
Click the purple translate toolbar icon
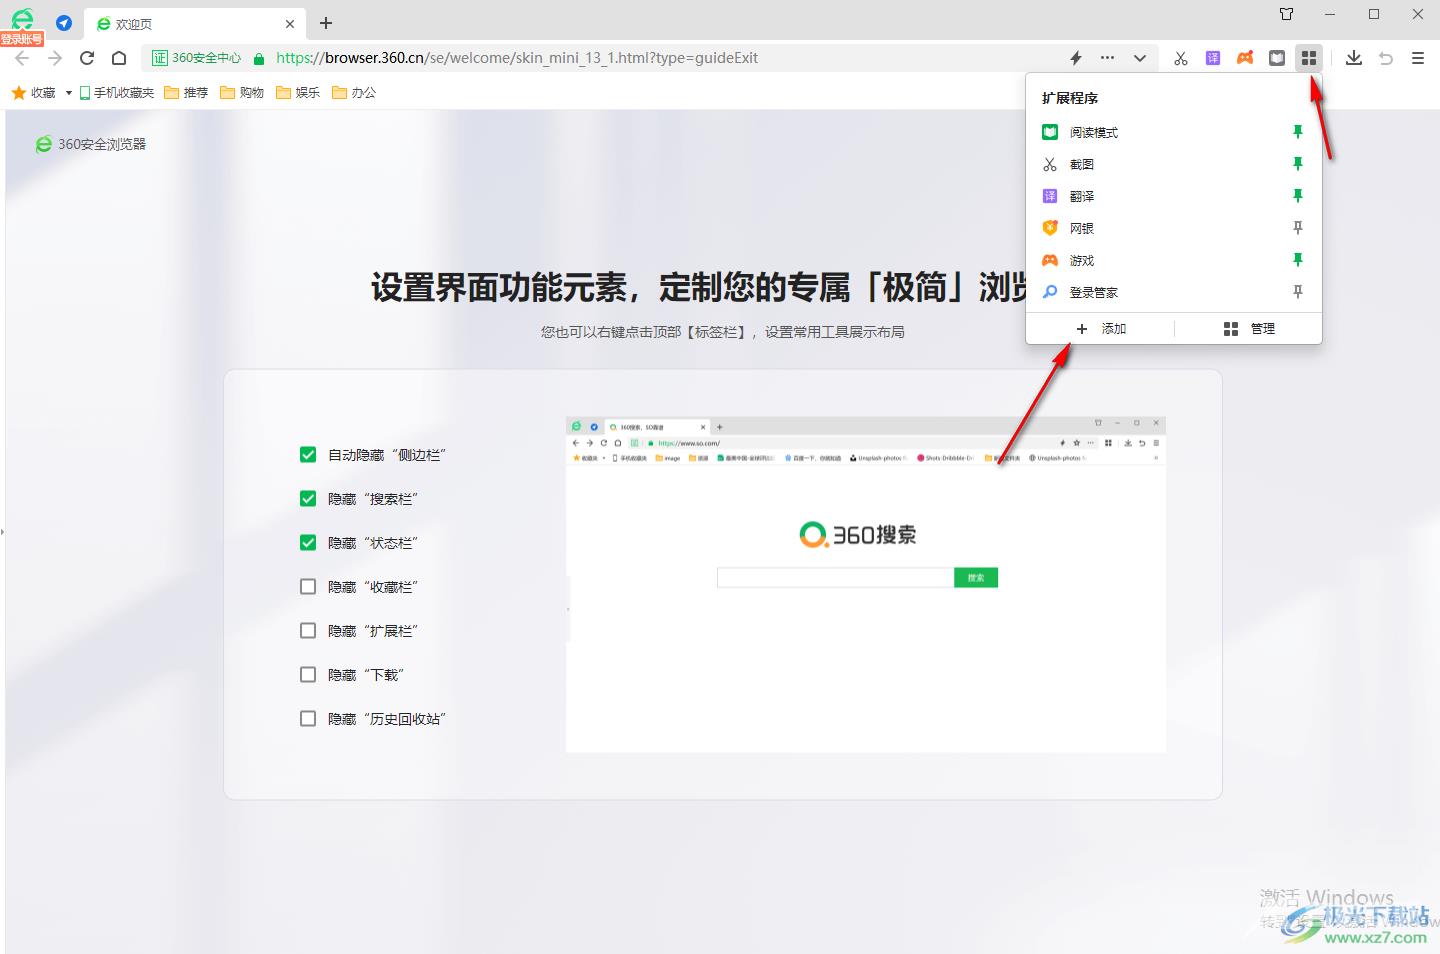(x=1213, y=58)
